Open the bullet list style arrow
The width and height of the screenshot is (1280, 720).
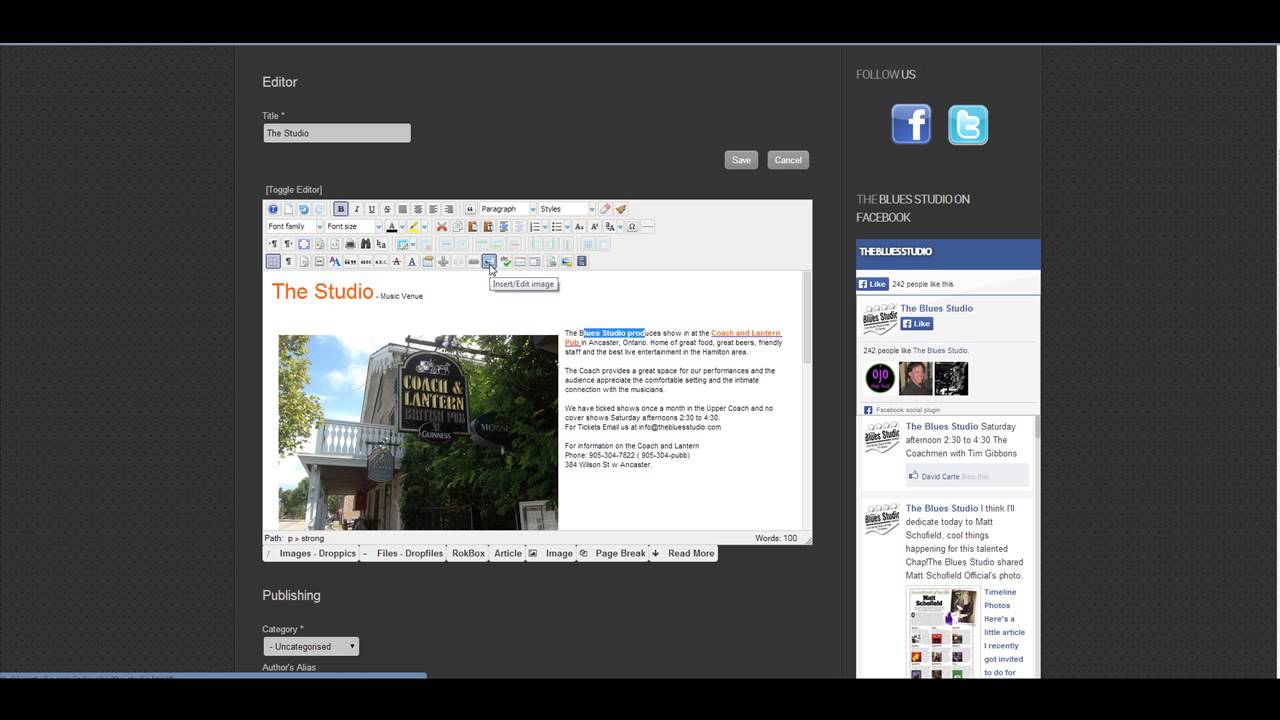click(x=567, y=227)
